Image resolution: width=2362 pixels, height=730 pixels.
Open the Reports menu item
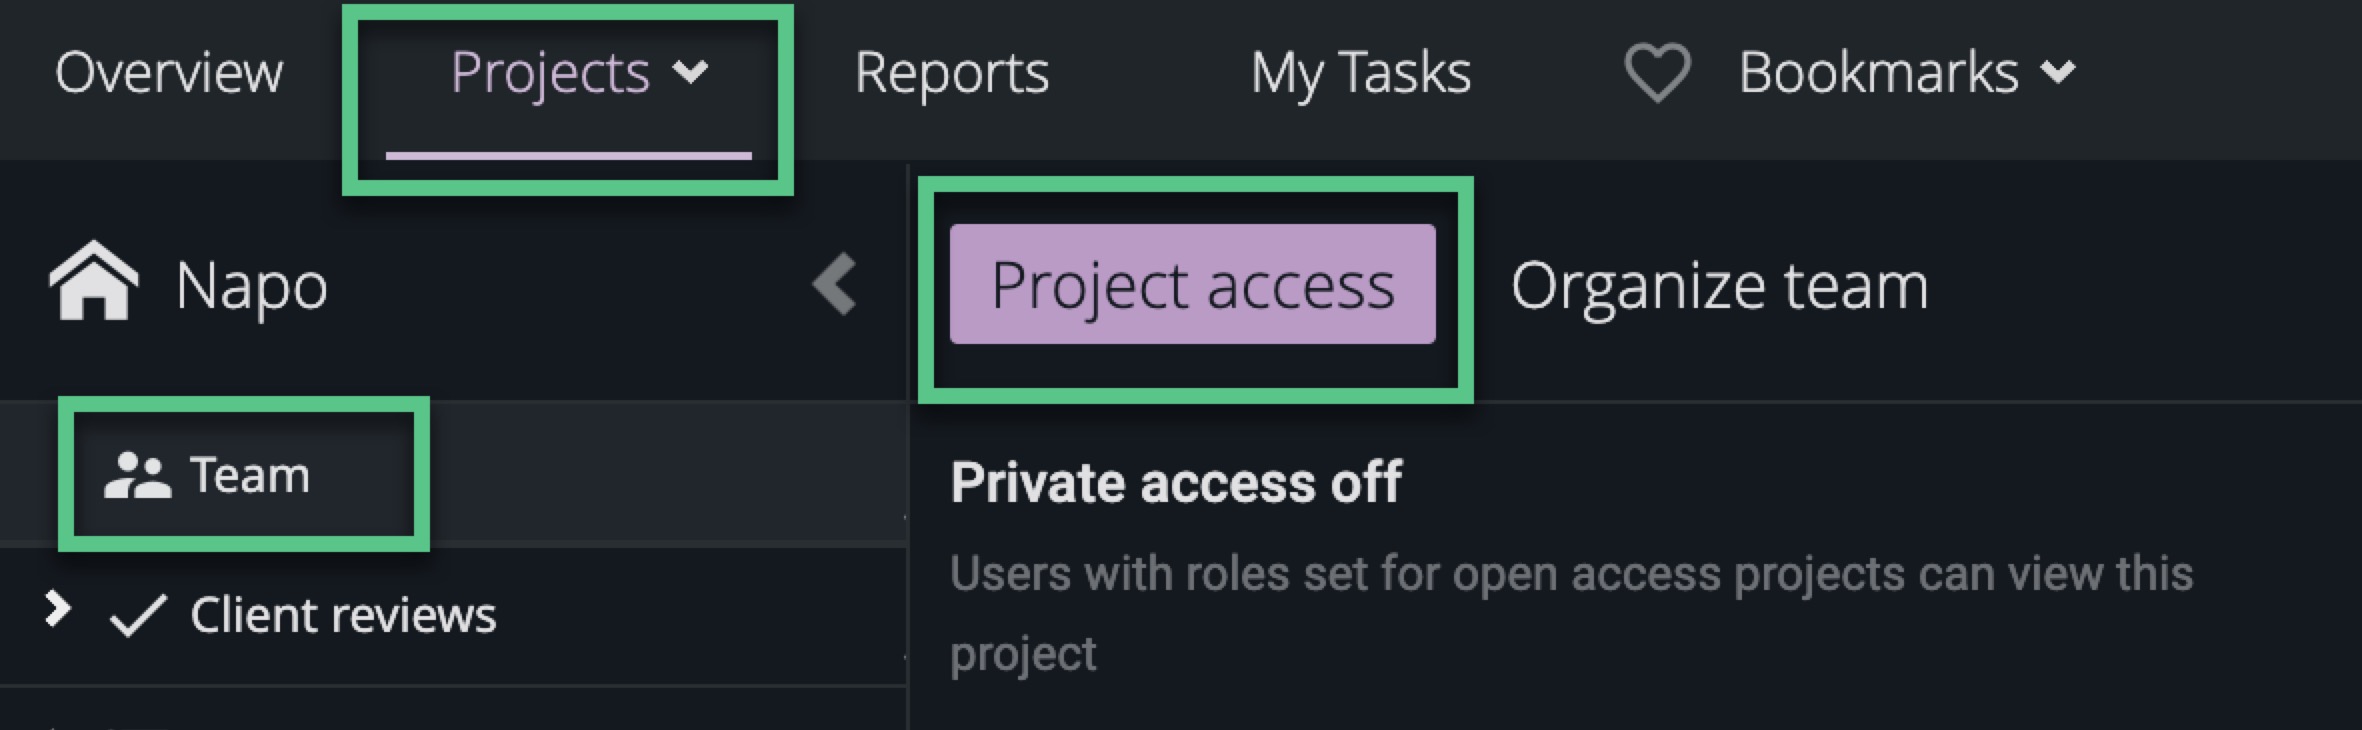click(951, 73)
